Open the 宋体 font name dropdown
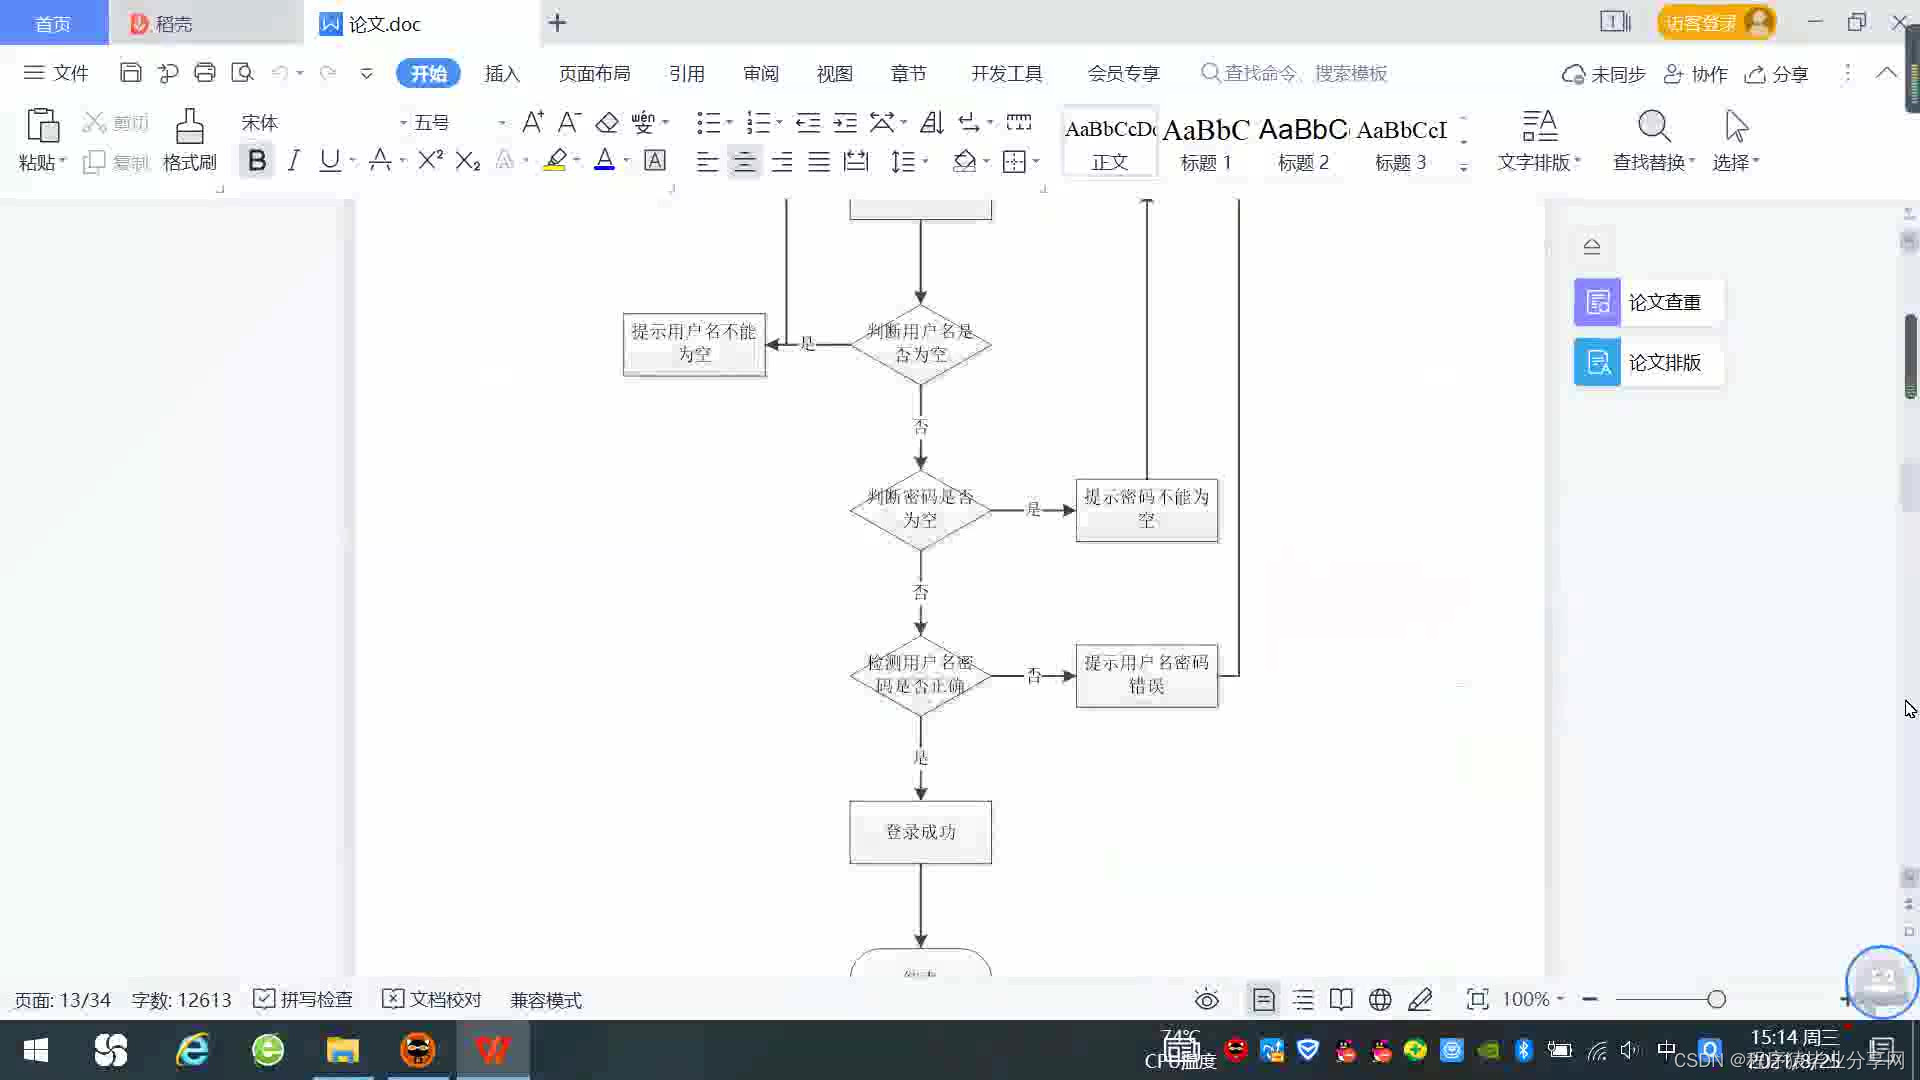The image size is (1920, 1080). pyautogui.click(x=403, y=123)
